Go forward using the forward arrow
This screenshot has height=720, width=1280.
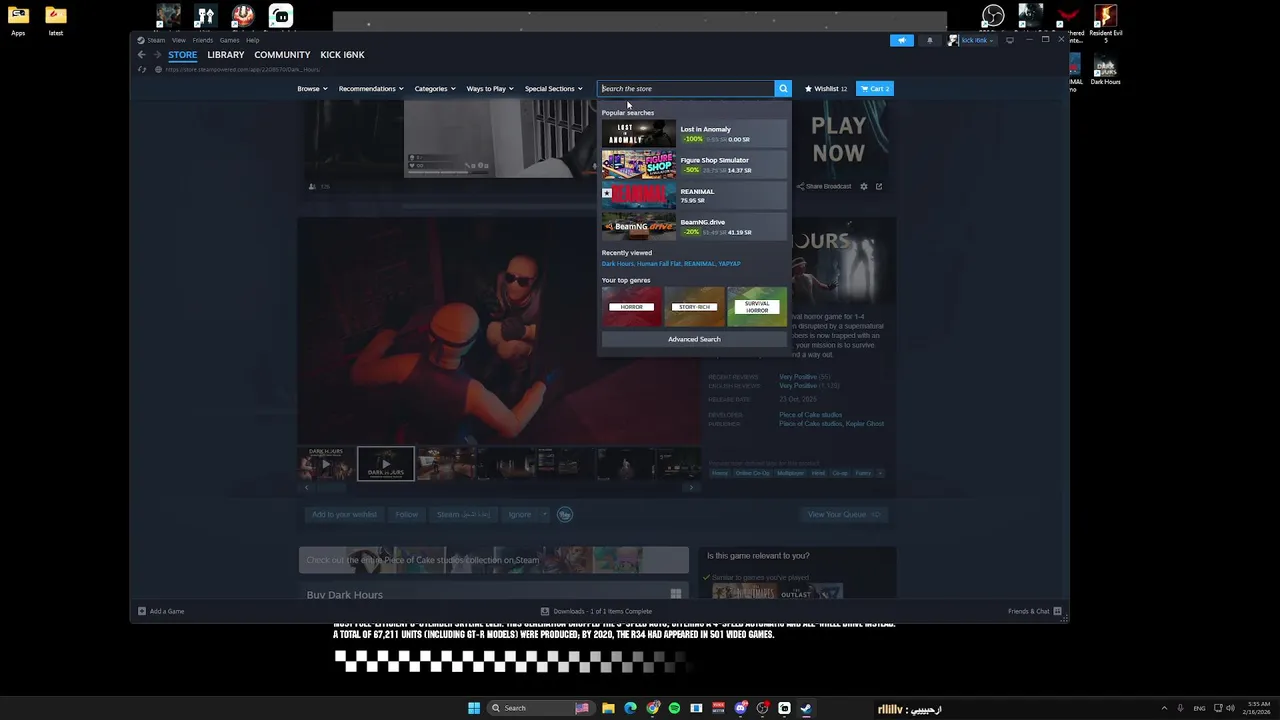(x=157, y=55)
